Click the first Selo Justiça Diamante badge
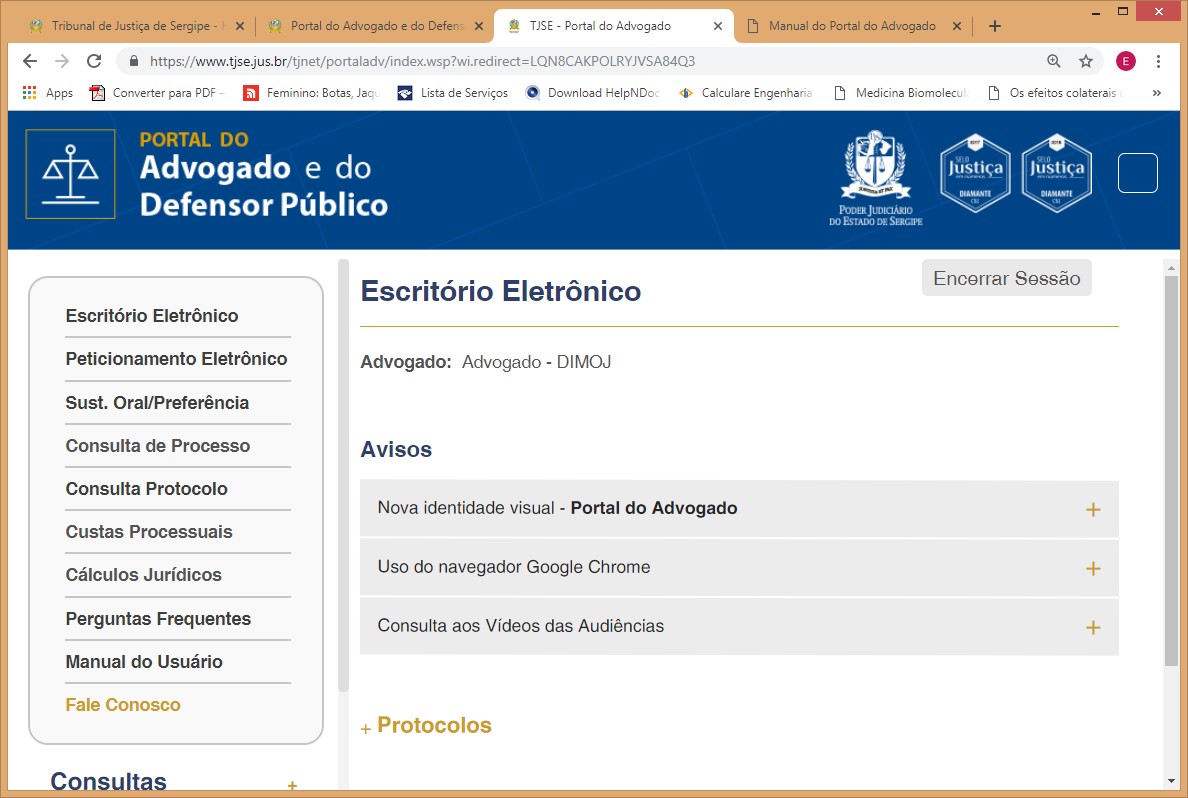 (x=975, y=174)
